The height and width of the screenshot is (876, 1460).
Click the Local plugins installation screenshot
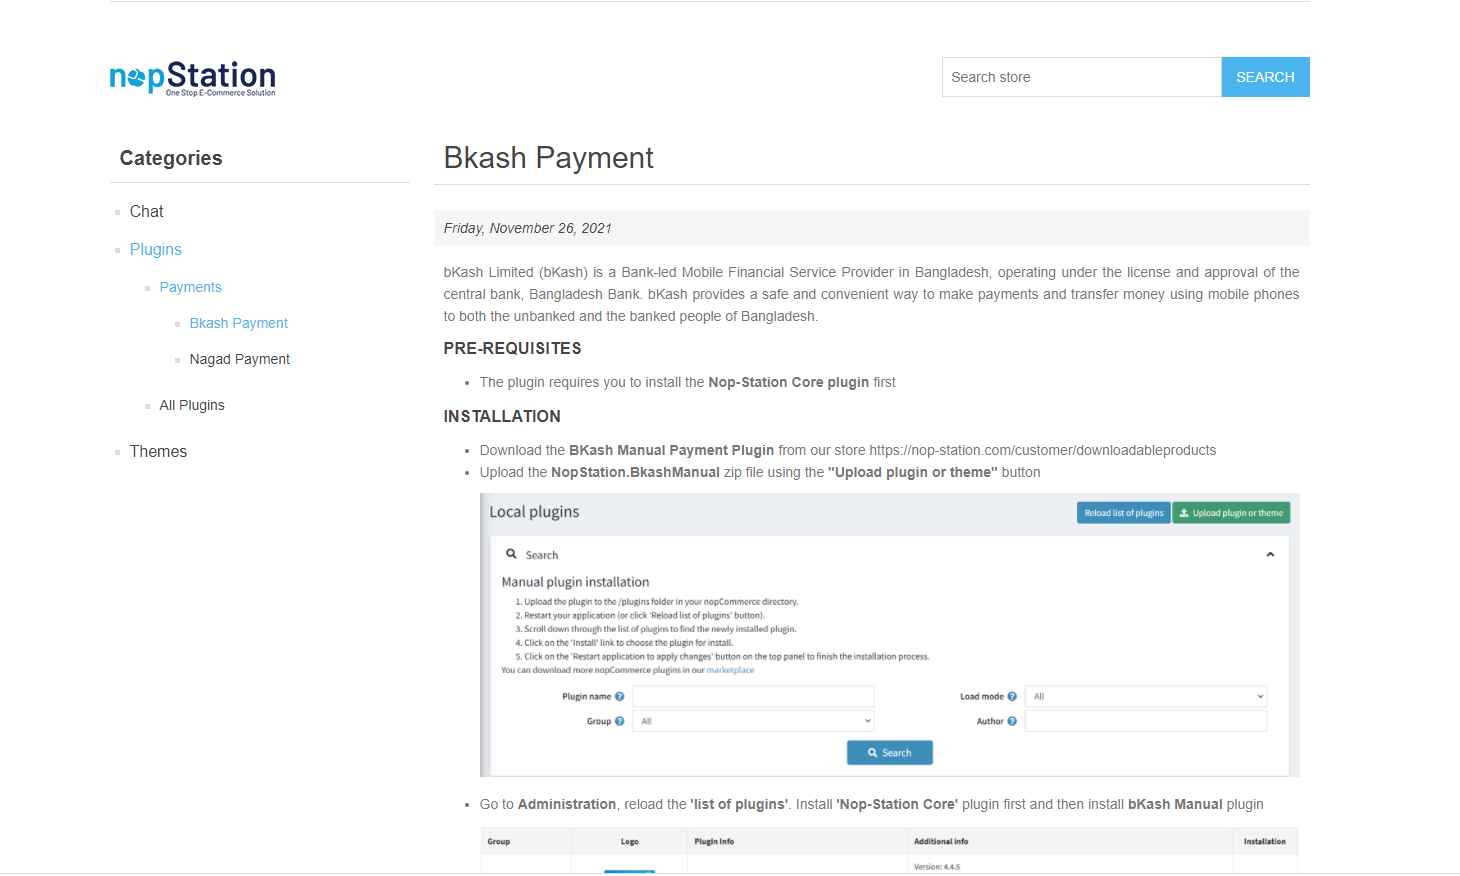pyautogui.click(x=889, y=635)
